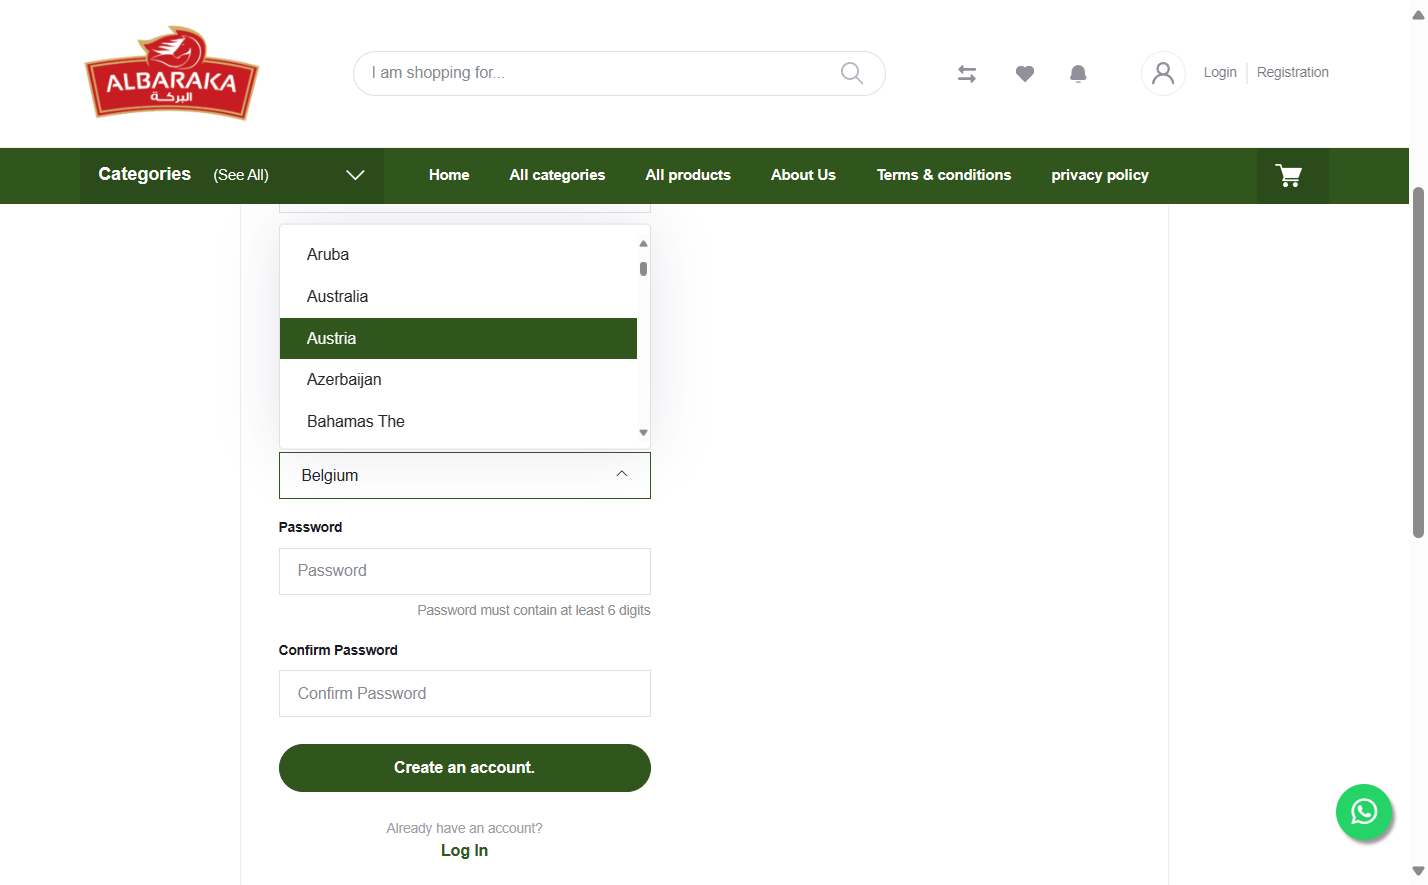Open the notifications bell icon

click(x=1078, y=74)
